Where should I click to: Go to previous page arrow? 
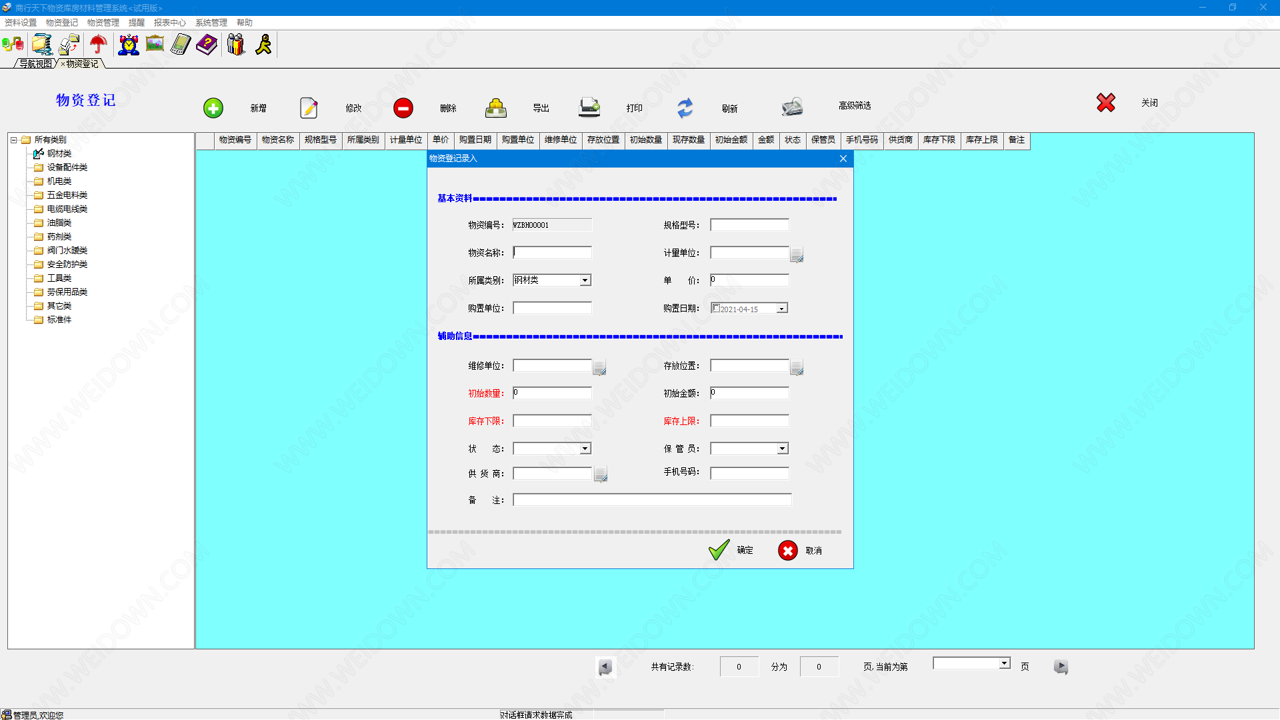[605, 667]
